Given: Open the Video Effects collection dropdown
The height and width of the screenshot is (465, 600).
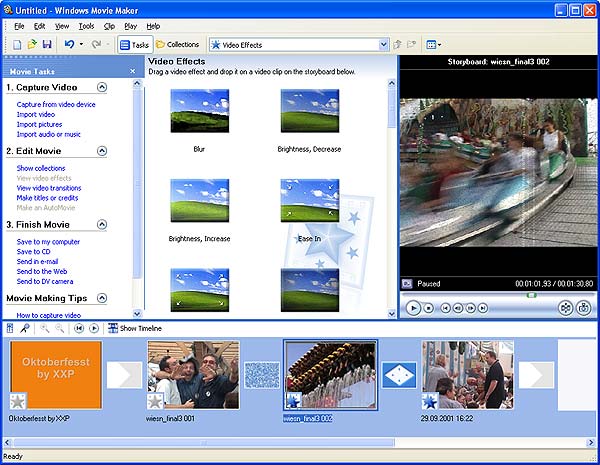Looking at the screenshot, I should [383, 45].
